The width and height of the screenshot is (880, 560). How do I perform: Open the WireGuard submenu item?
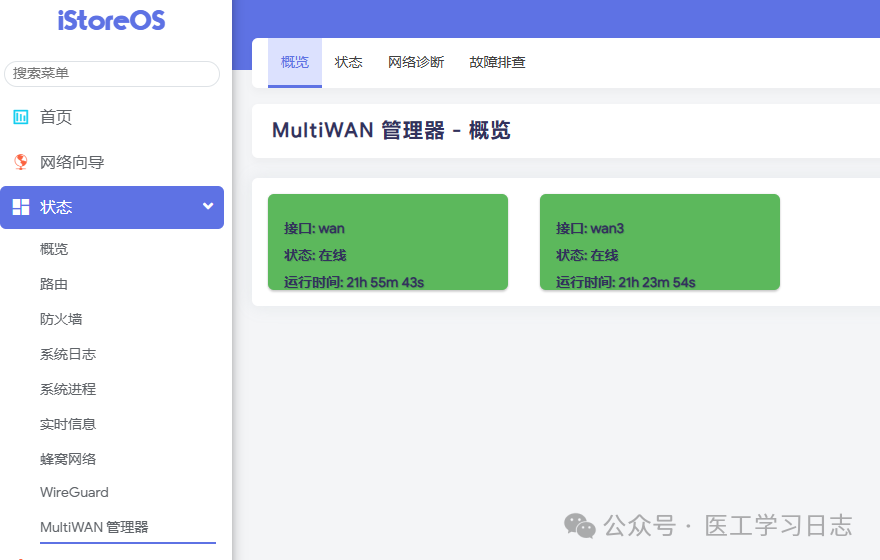(74, 492)
